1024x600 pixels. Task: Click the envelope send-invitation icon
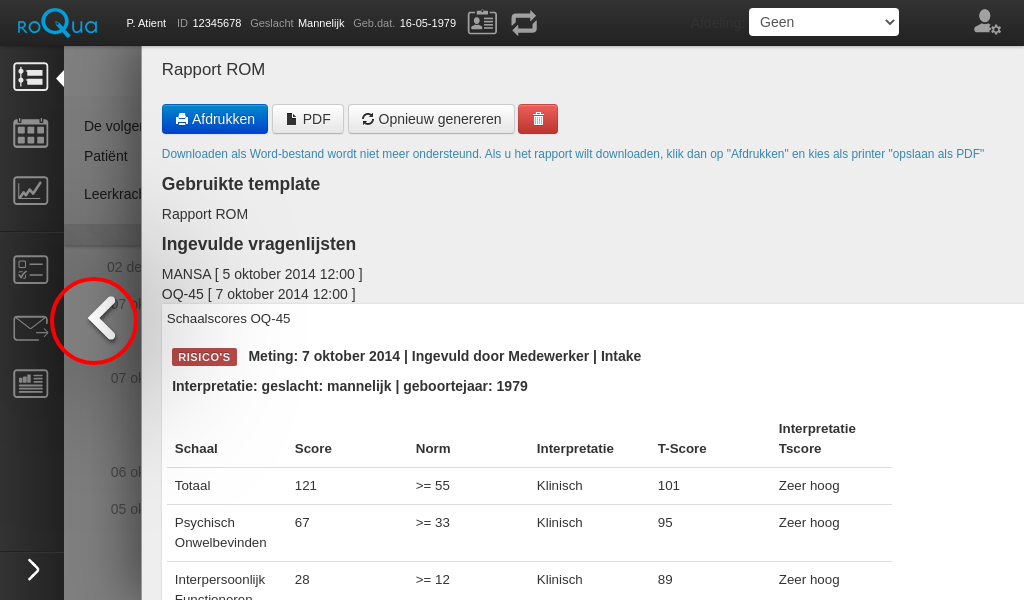click(x=31, y=328)
